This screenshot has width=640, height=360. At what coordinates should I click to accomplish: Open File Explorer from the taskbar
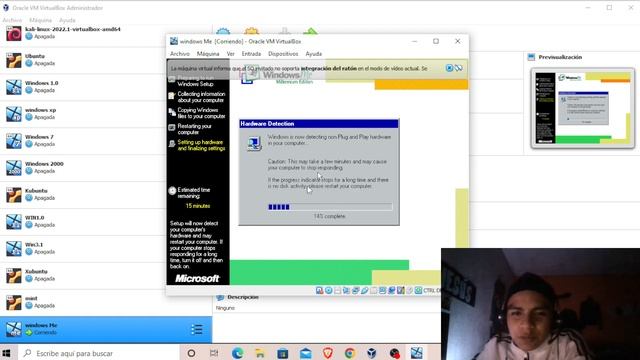point(260,353)
